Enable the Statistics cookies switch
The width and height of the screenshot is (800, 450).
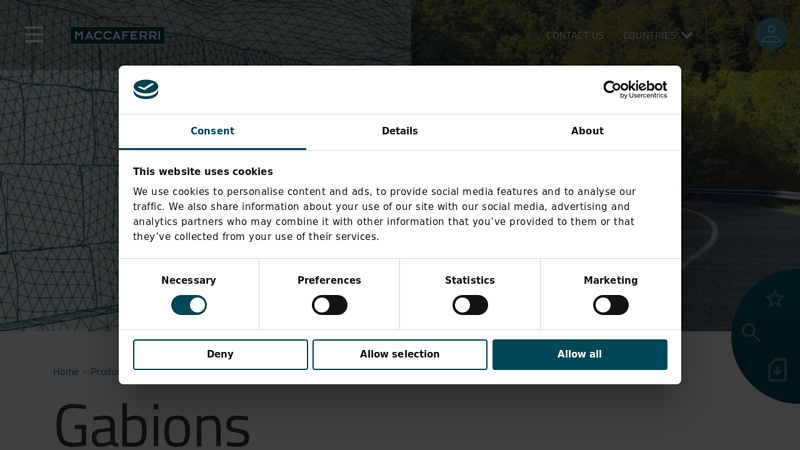470,305
